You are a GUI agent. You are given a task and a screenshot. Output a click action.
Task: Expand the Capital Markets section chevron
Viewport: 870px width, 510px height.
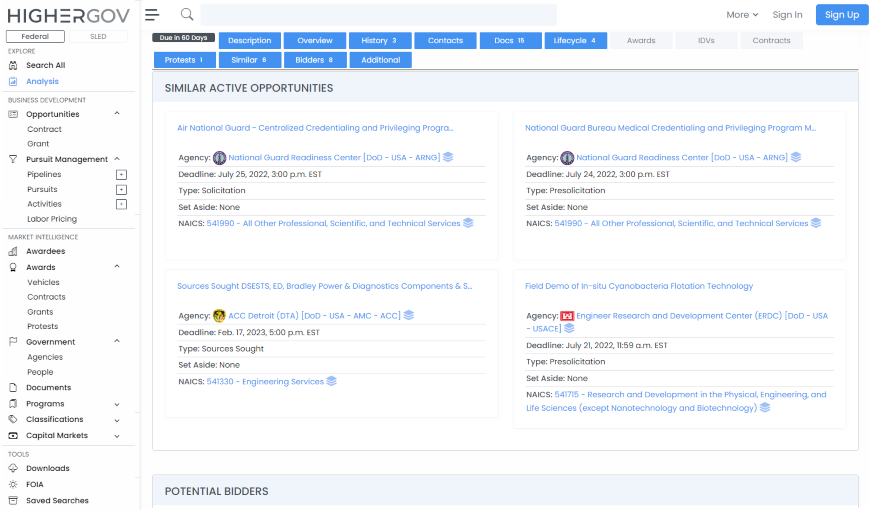point(117,436)
